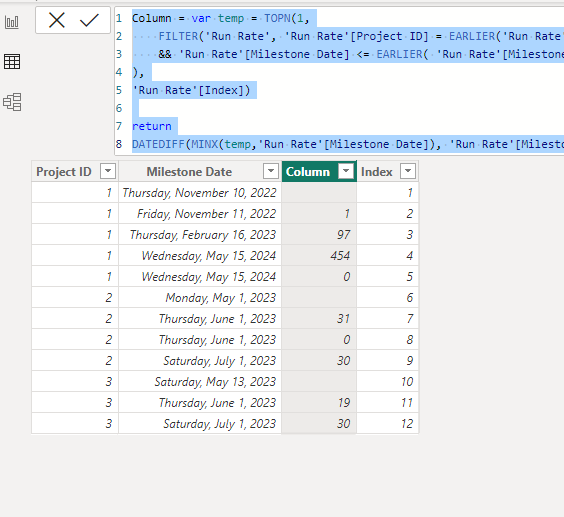
Task: Open the Project ID column filter dropdown
Action: (108, 171)
